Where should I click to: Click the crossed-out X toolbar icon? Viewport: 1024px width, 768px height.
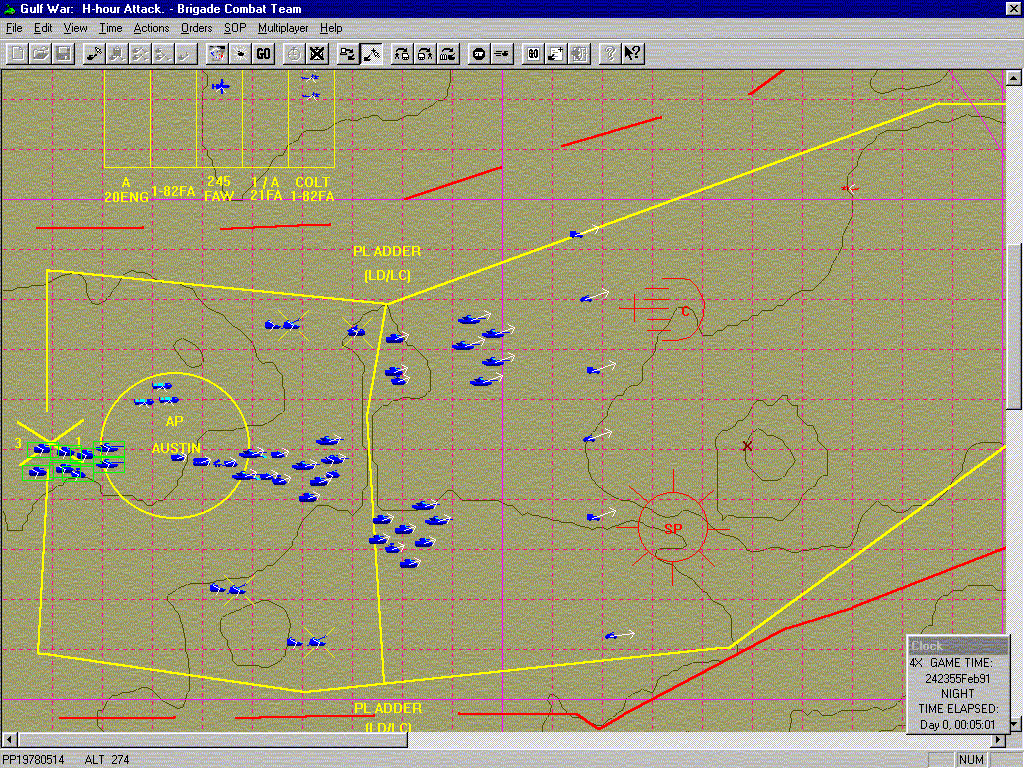317,53
